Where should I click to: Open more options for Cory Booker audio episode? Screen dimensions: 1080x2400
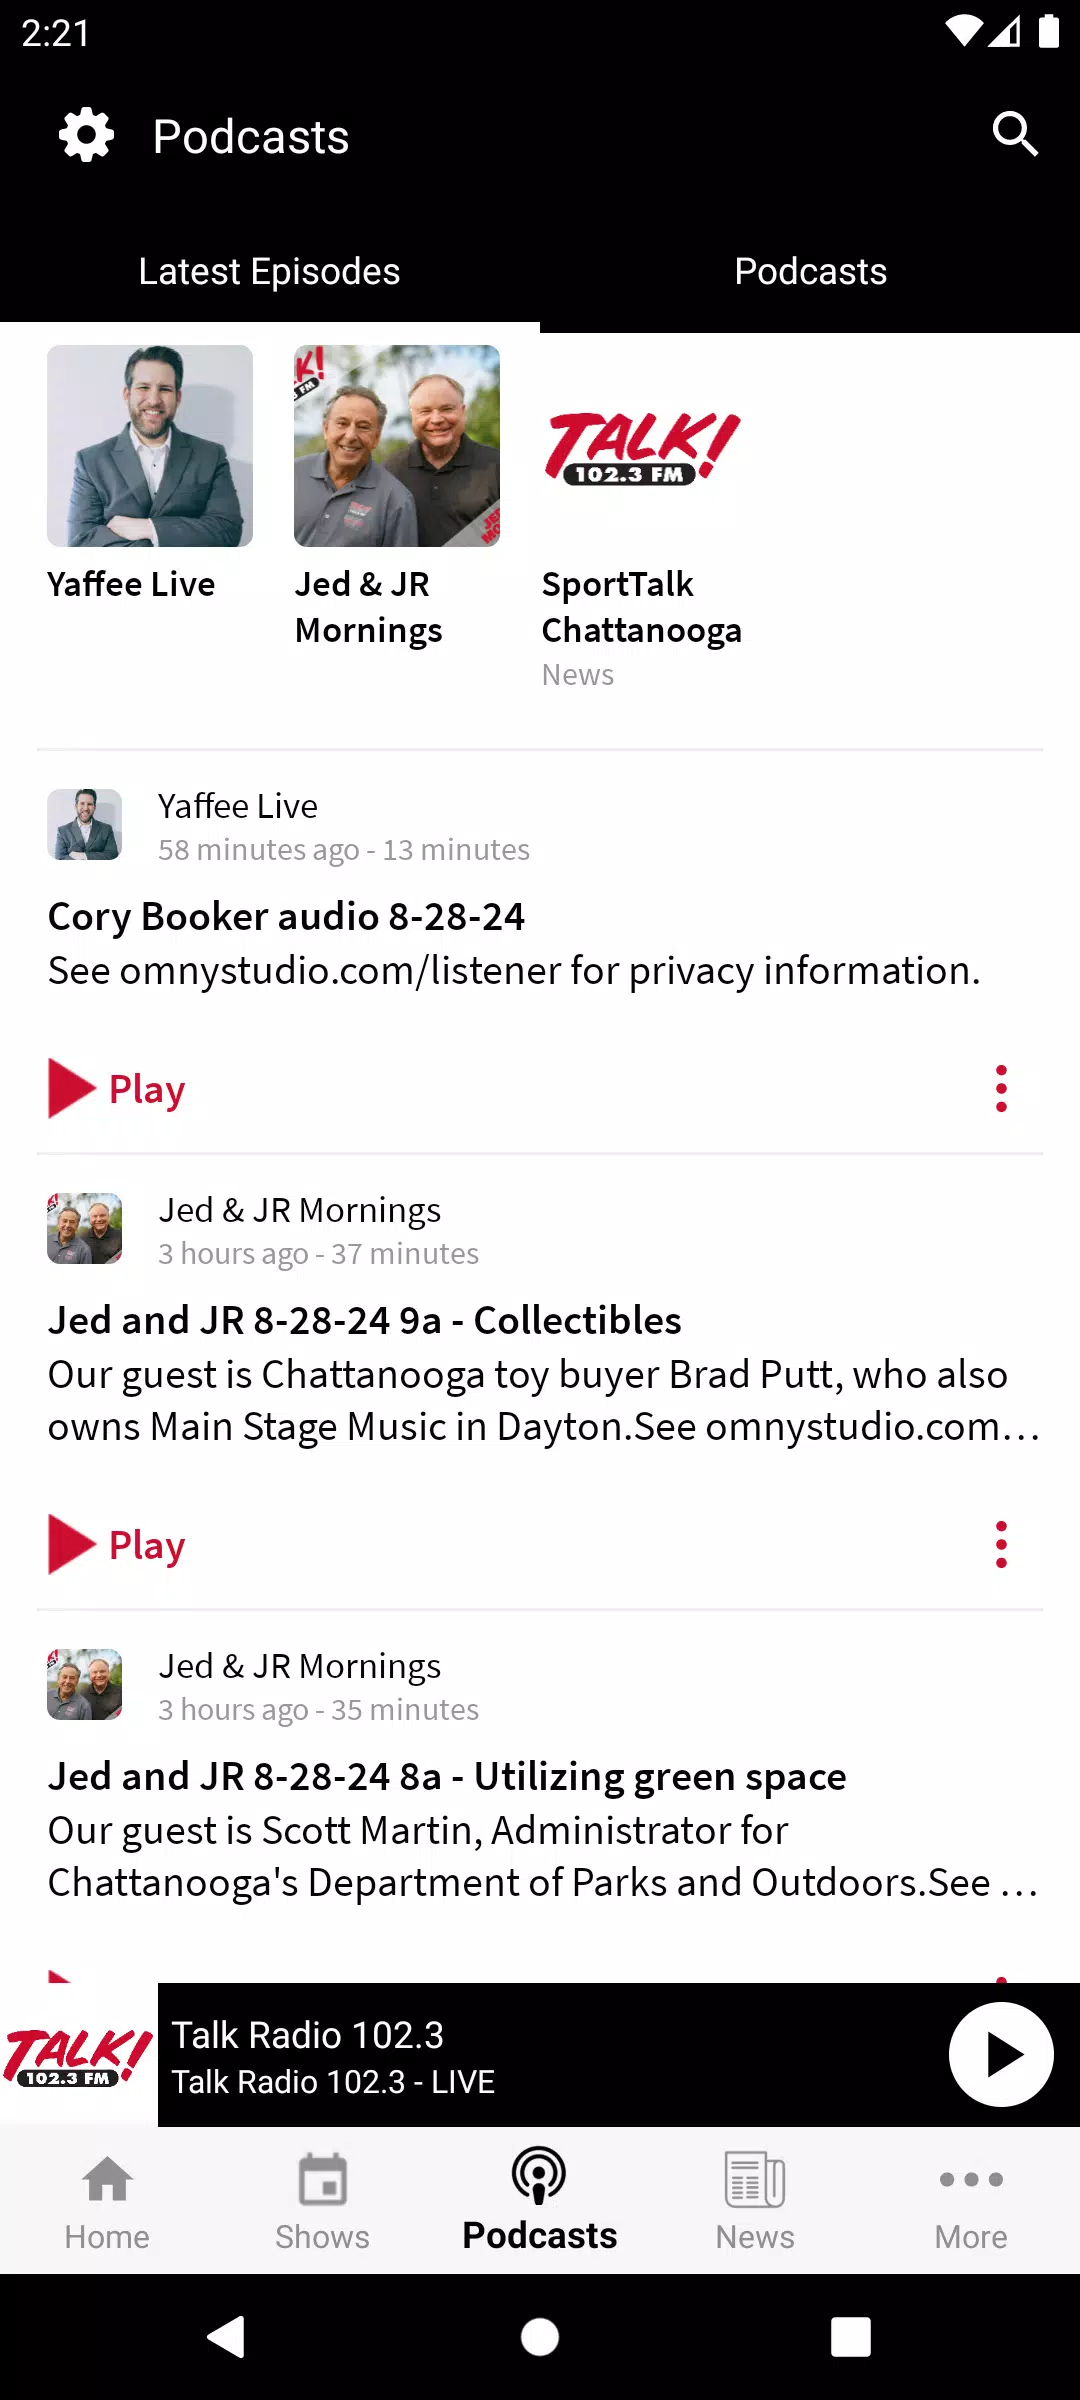1001,1089
